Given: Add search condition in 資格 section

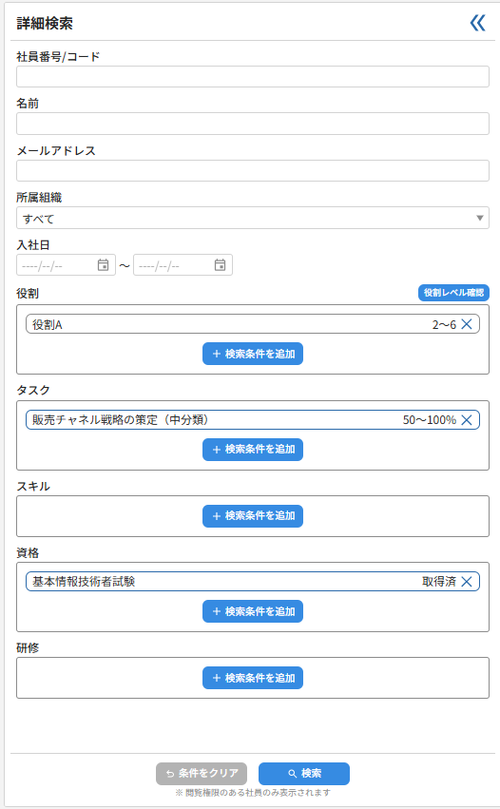Looking at the screenshot, I should (x=253, y=611).
